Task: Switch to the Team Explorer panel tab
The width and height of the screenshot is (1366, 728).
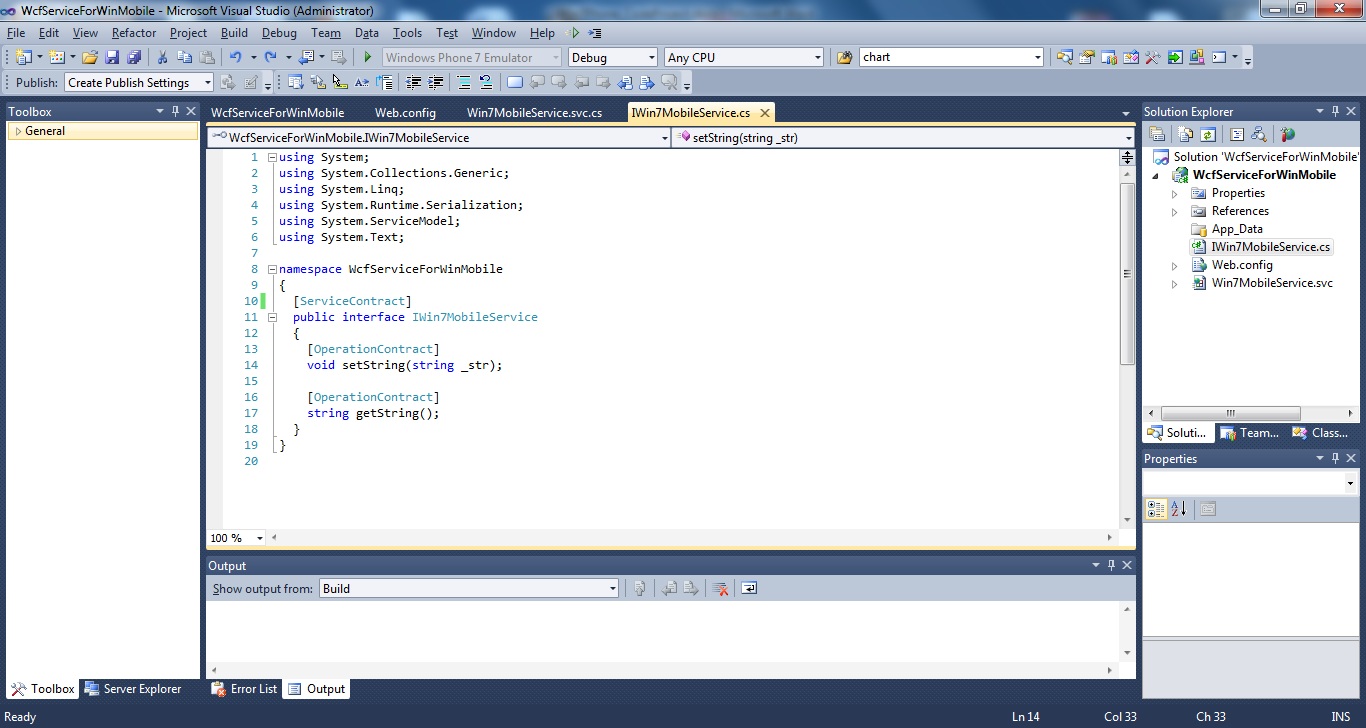Action: point(1250,433)
